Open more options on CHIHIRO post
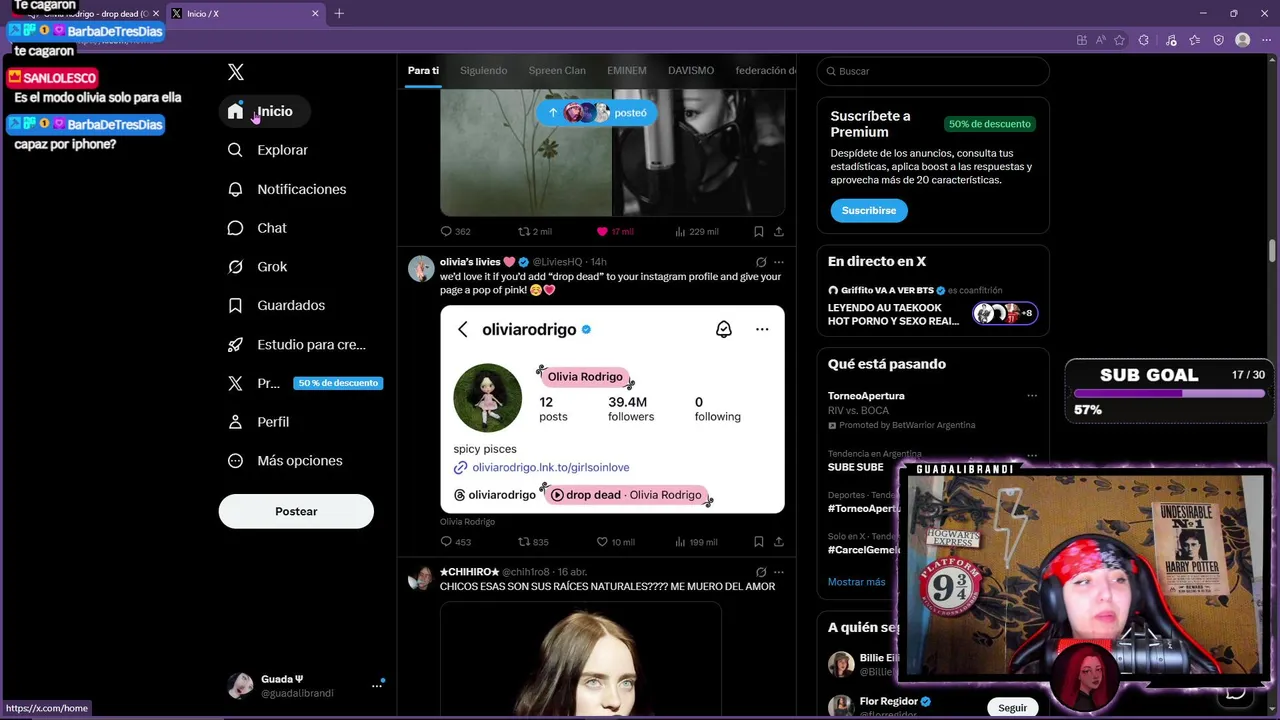 coord(779,572)
